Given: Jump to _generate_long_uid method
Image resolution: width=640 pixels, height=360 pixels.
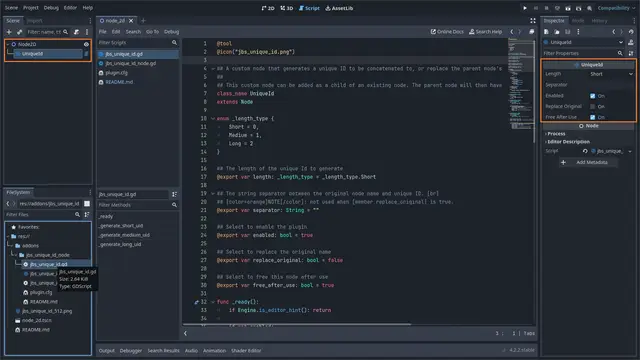Looking at the screenshot, I should point(120,244).
